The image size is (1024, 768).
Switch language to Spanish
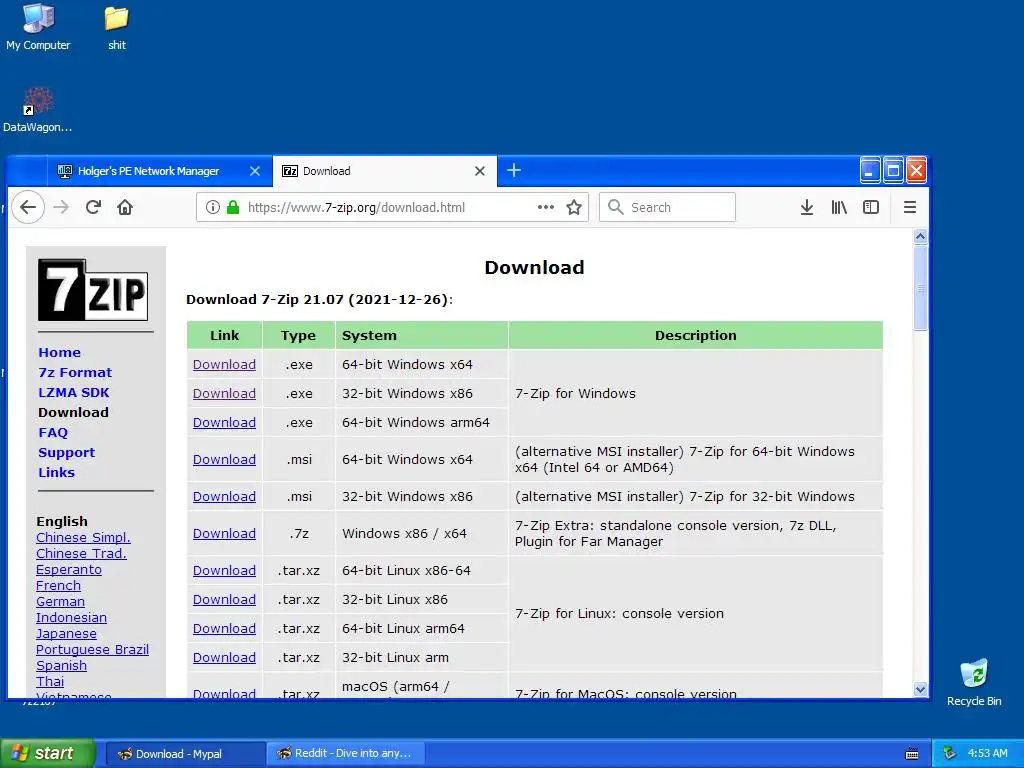(61, 665)
